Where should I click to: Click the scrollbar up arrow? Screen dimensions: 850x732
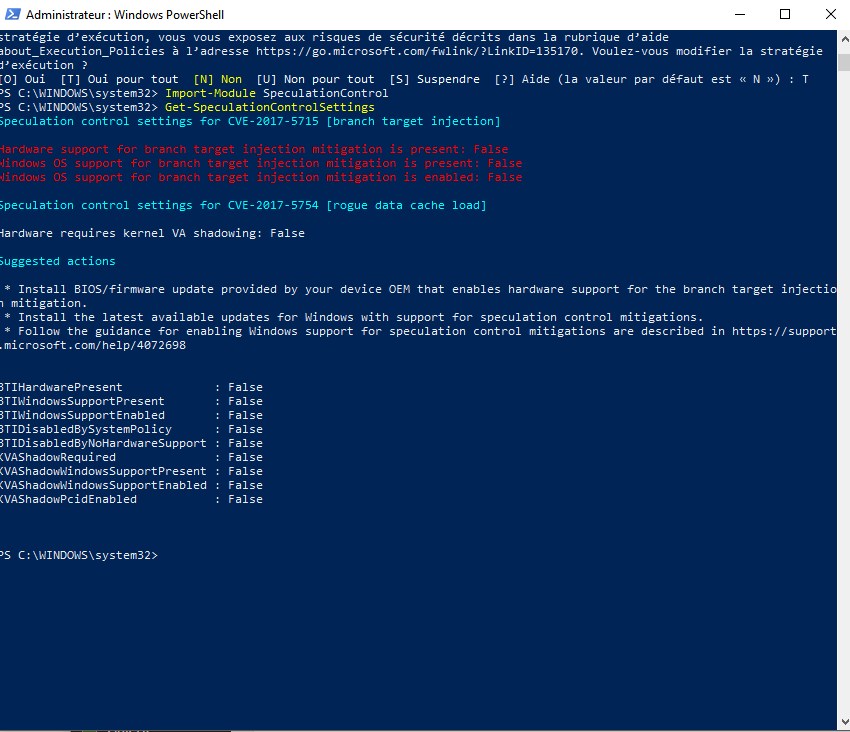coord(844,40)
